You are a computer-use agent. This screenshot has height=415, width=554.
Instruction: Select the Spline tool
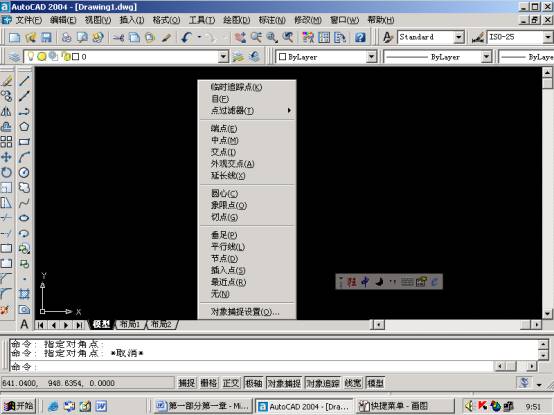pyautogui.click(x=24, y=203)
